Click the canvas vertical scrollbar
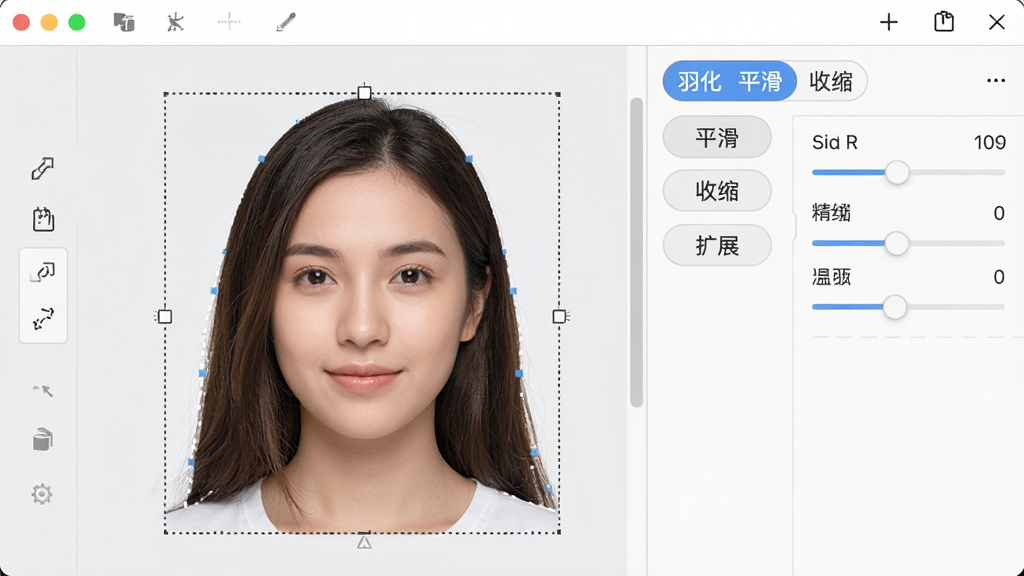The width and height of the screenshot is (1024, 576). (x=637, y=252)
